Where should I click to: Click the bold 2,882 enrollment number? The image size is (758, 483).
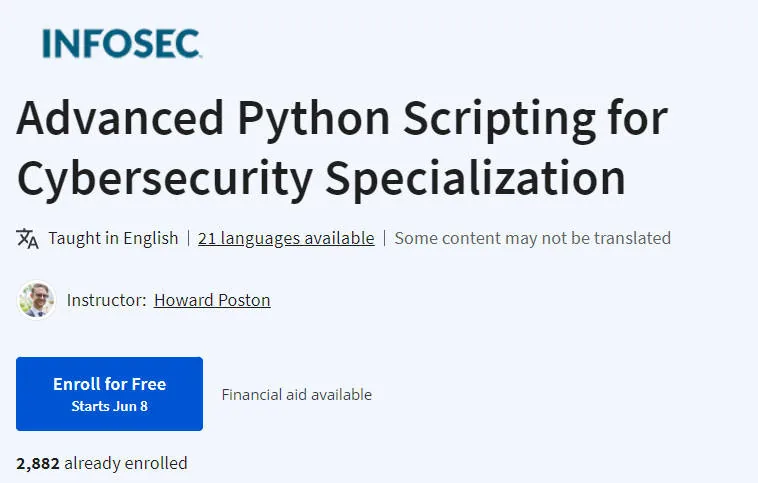[38, 464]
